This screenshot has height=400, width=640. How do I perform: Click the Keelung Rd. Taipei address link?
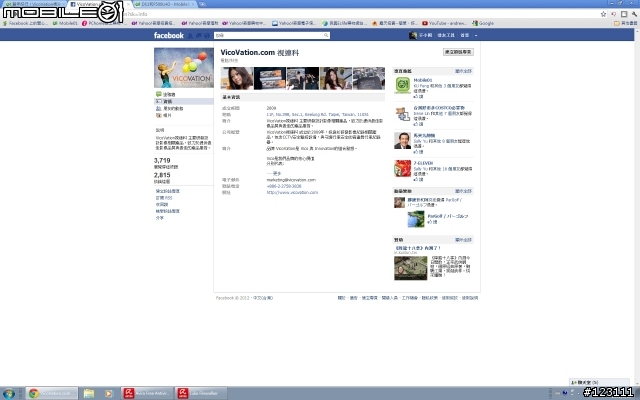click(318, 115)
